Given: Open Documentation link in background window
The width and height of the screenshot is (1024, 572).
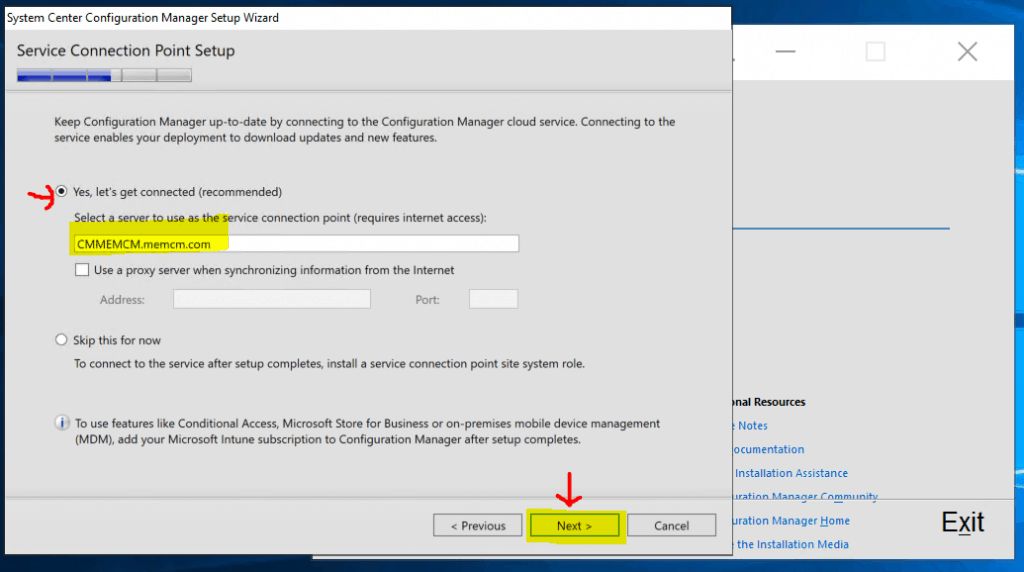Looking at the screenshot, I should click(769, 449).
